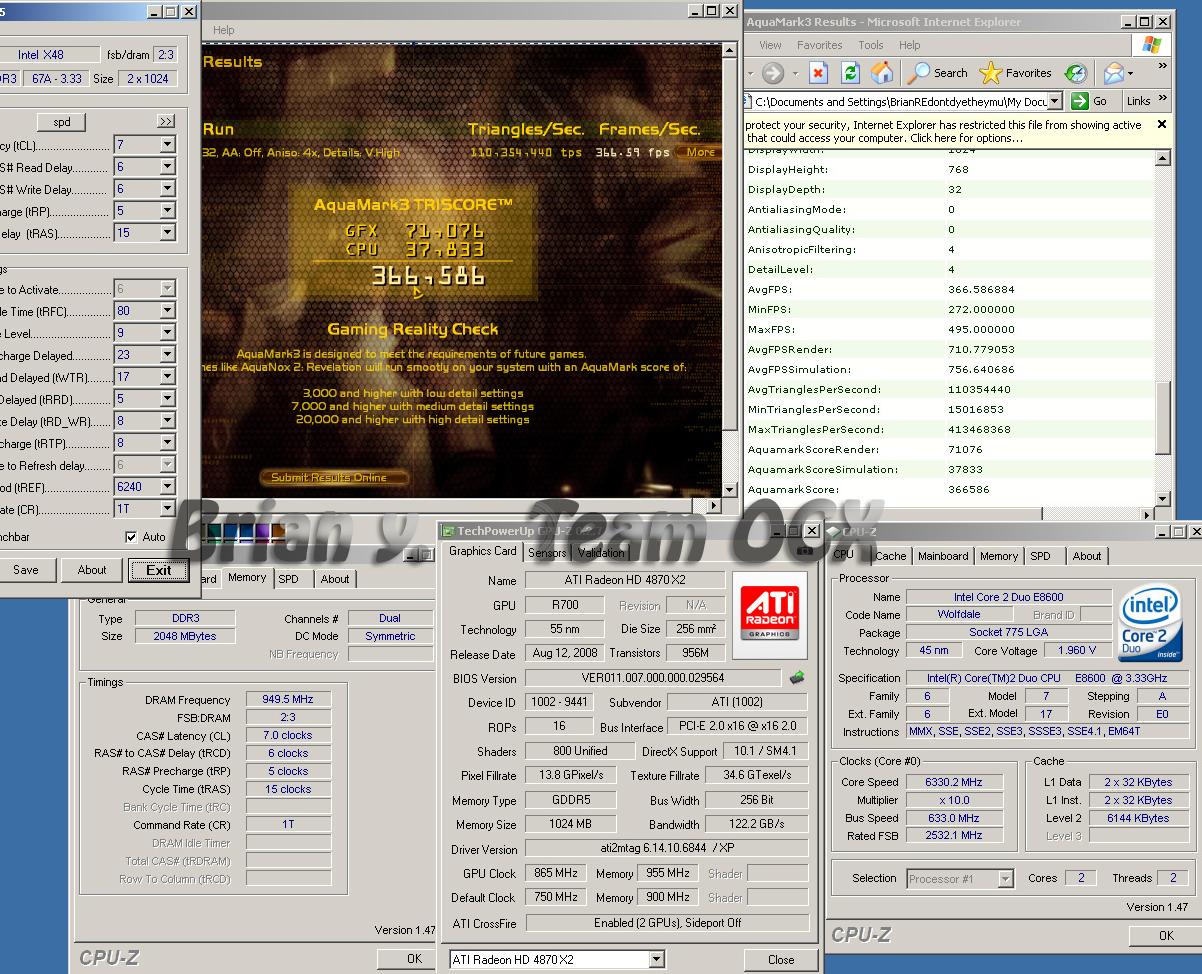The height and width of the screenshot is (974, 1202).
Task: Toggle the Auto checkbox in MemSet
Action: click(x=131, y=537)
